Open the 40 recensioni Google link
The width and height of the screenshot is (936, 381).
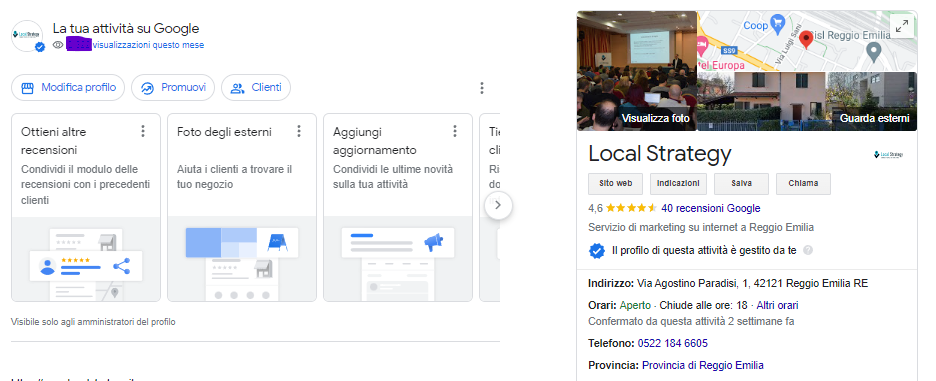(x=711, y=208)
